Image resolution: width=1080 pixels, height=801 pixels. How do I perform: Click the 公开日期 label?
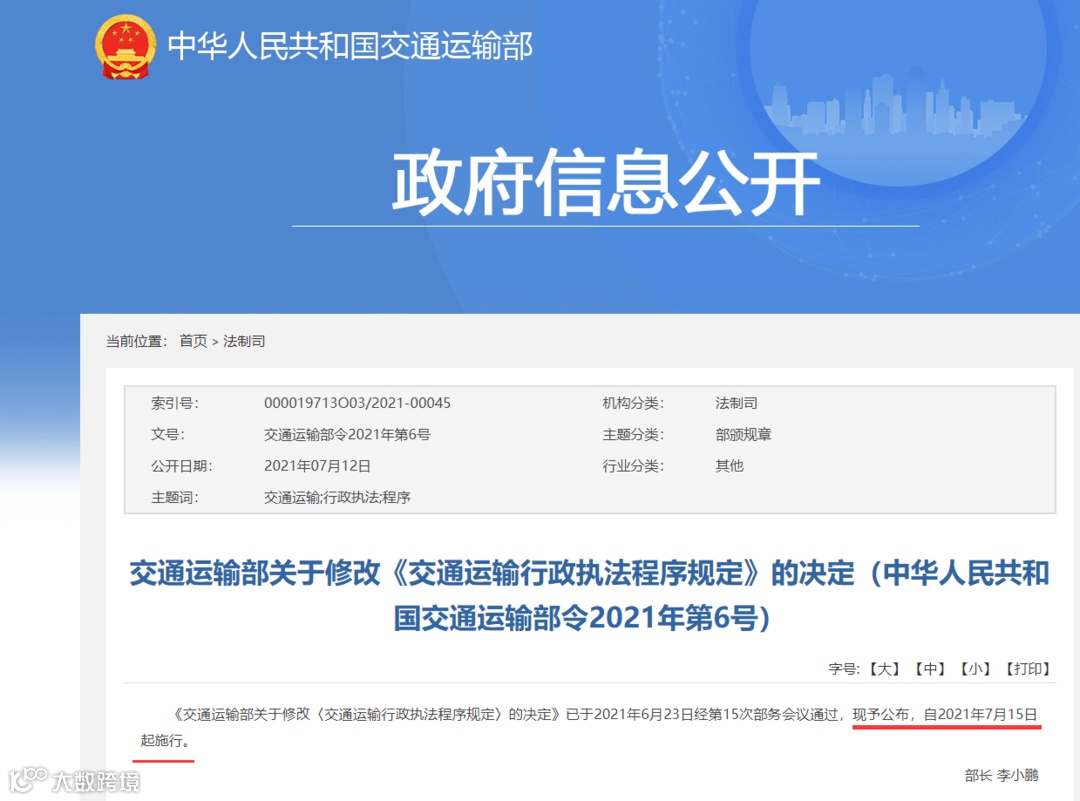tap(182, 466)
